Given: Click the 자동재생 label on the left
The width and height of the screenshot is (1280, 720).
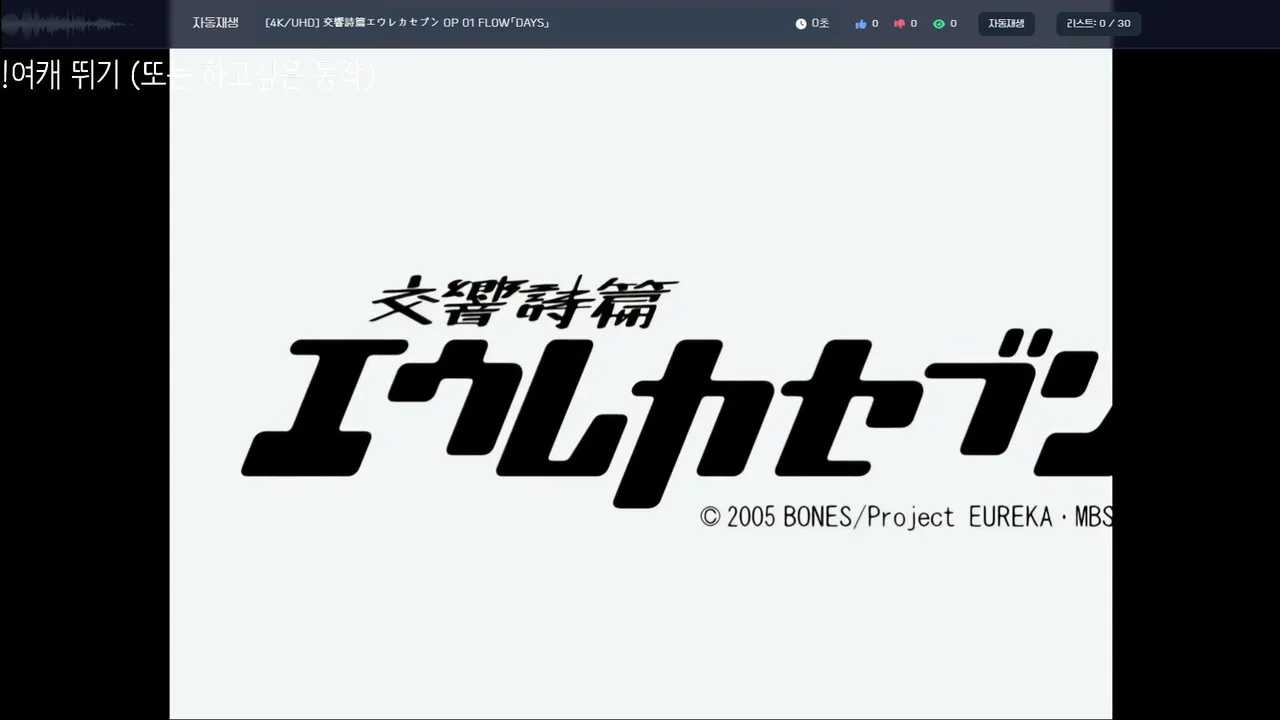Looking at the screenshot, I should [216, 23].
